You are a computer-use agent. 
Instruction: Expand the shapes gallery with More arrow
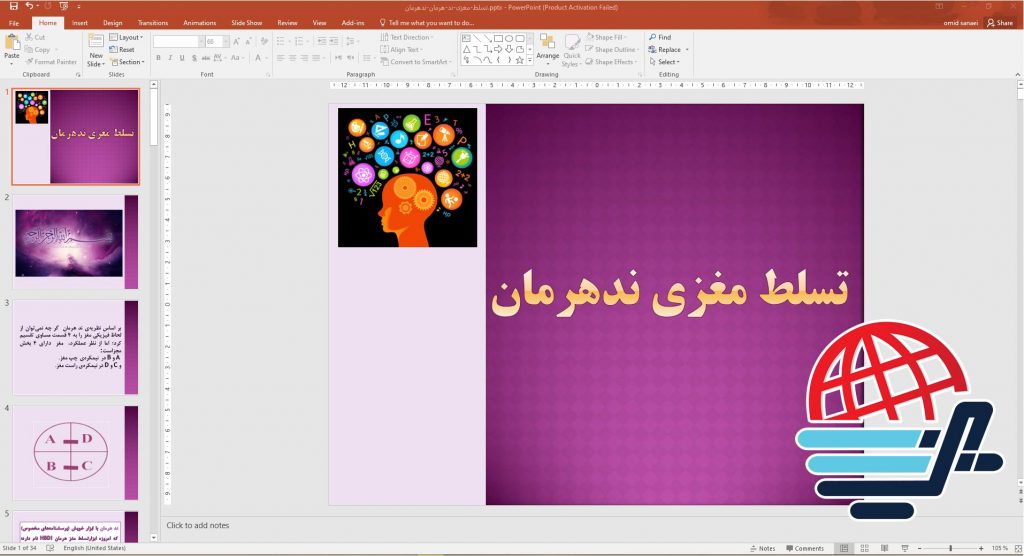(530, 60)
